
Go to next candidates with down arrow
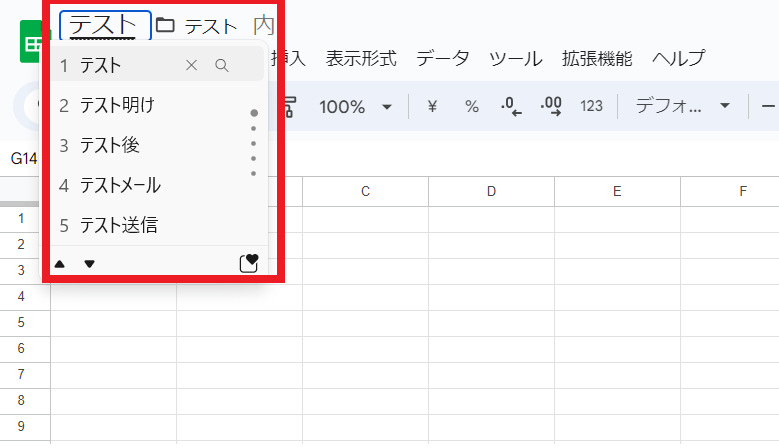[x=89, y=264]
